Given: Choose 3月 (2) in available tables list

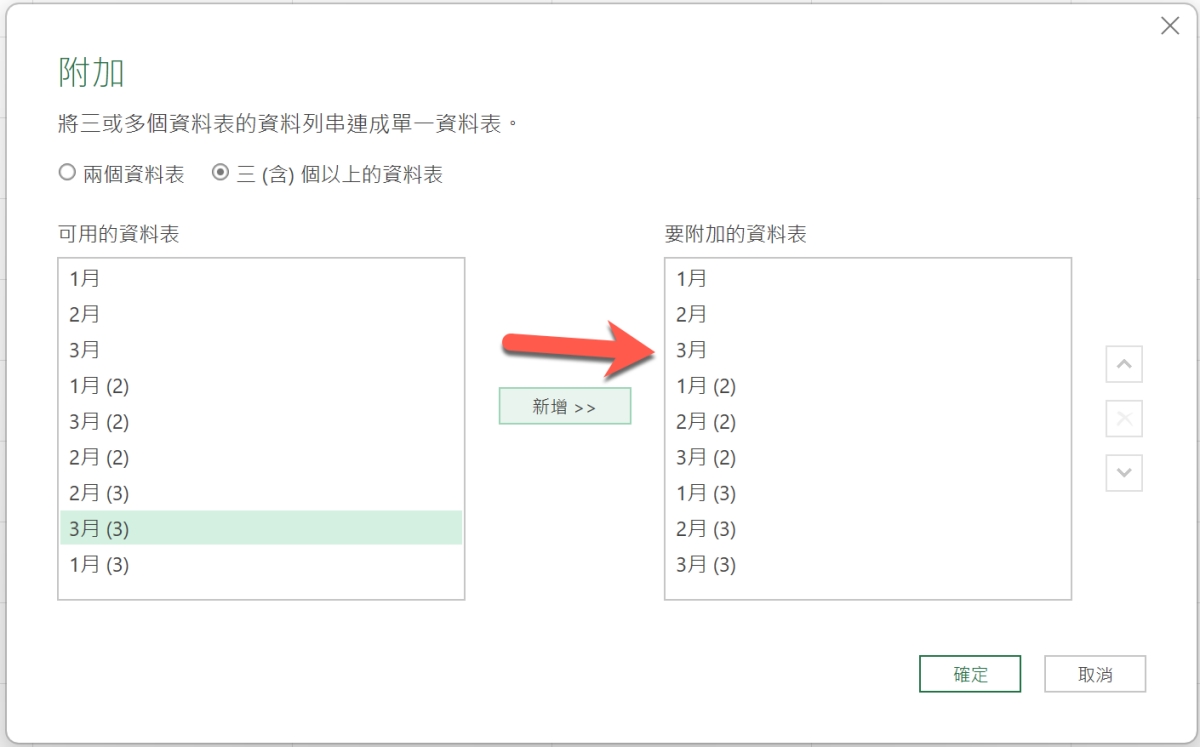Looking at the screenshot, I should click(x=99, y=422).
